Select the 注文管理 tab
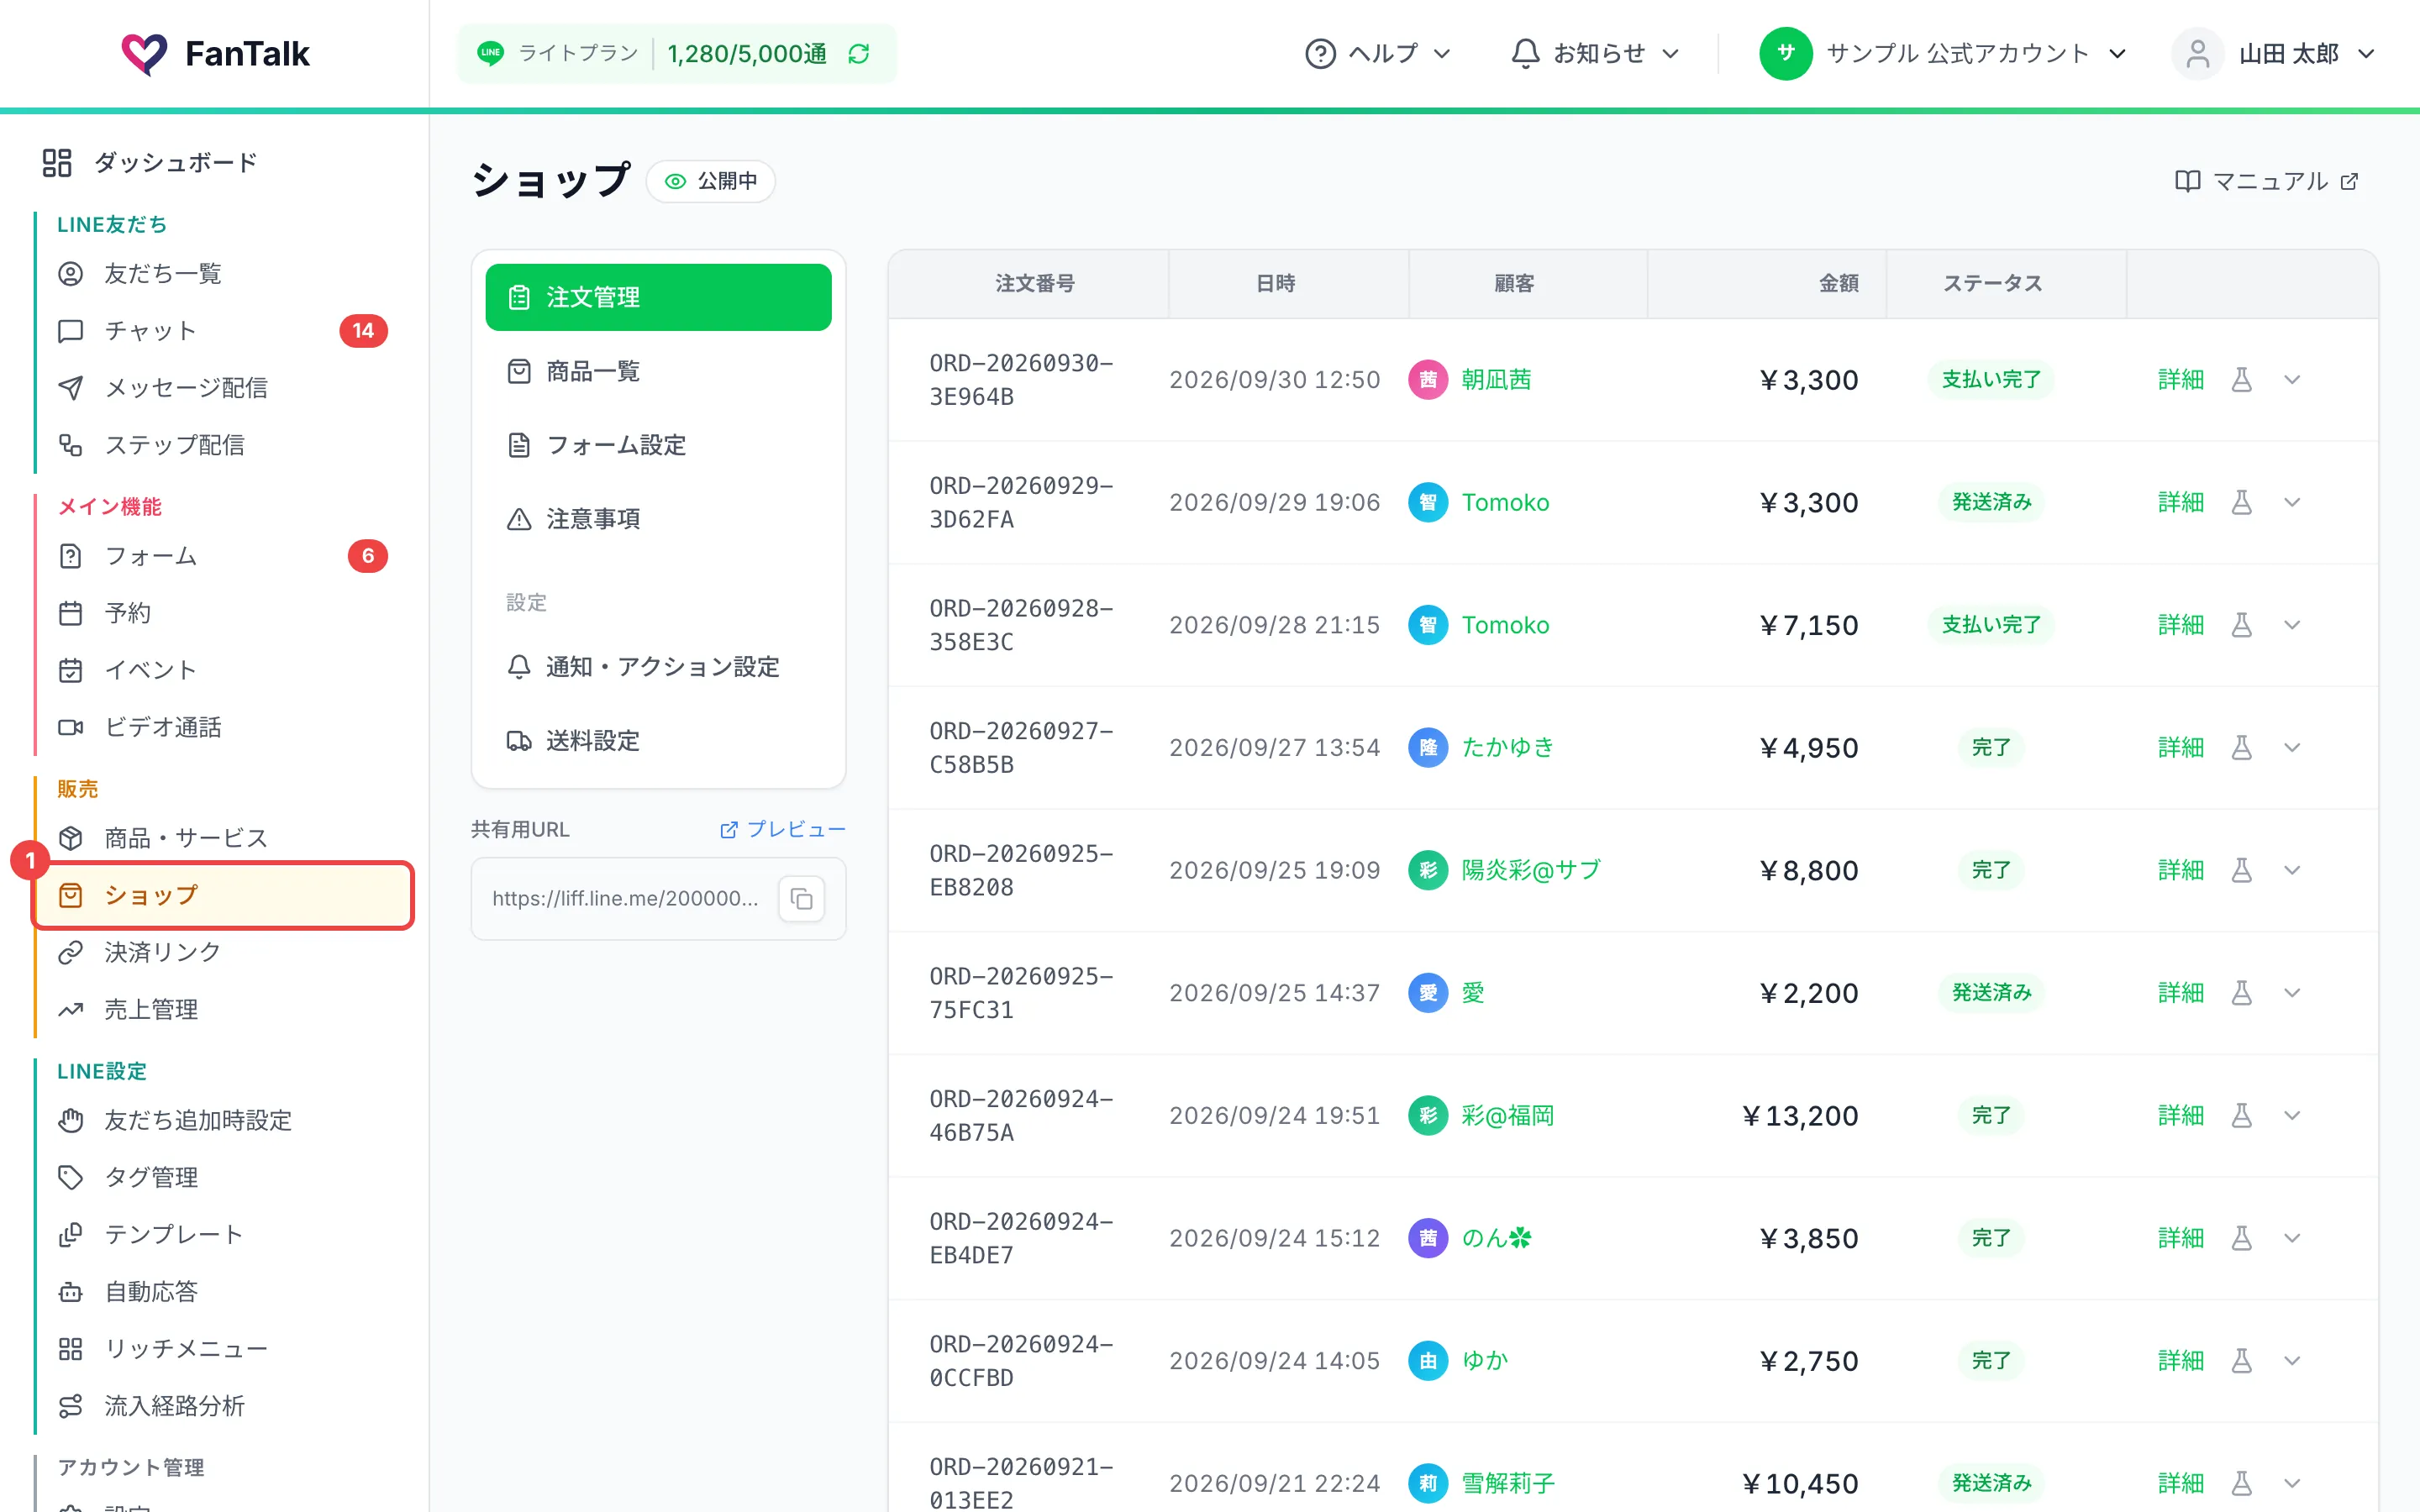The width and height of the screenshot is (2420, 1512). [658, 298]
